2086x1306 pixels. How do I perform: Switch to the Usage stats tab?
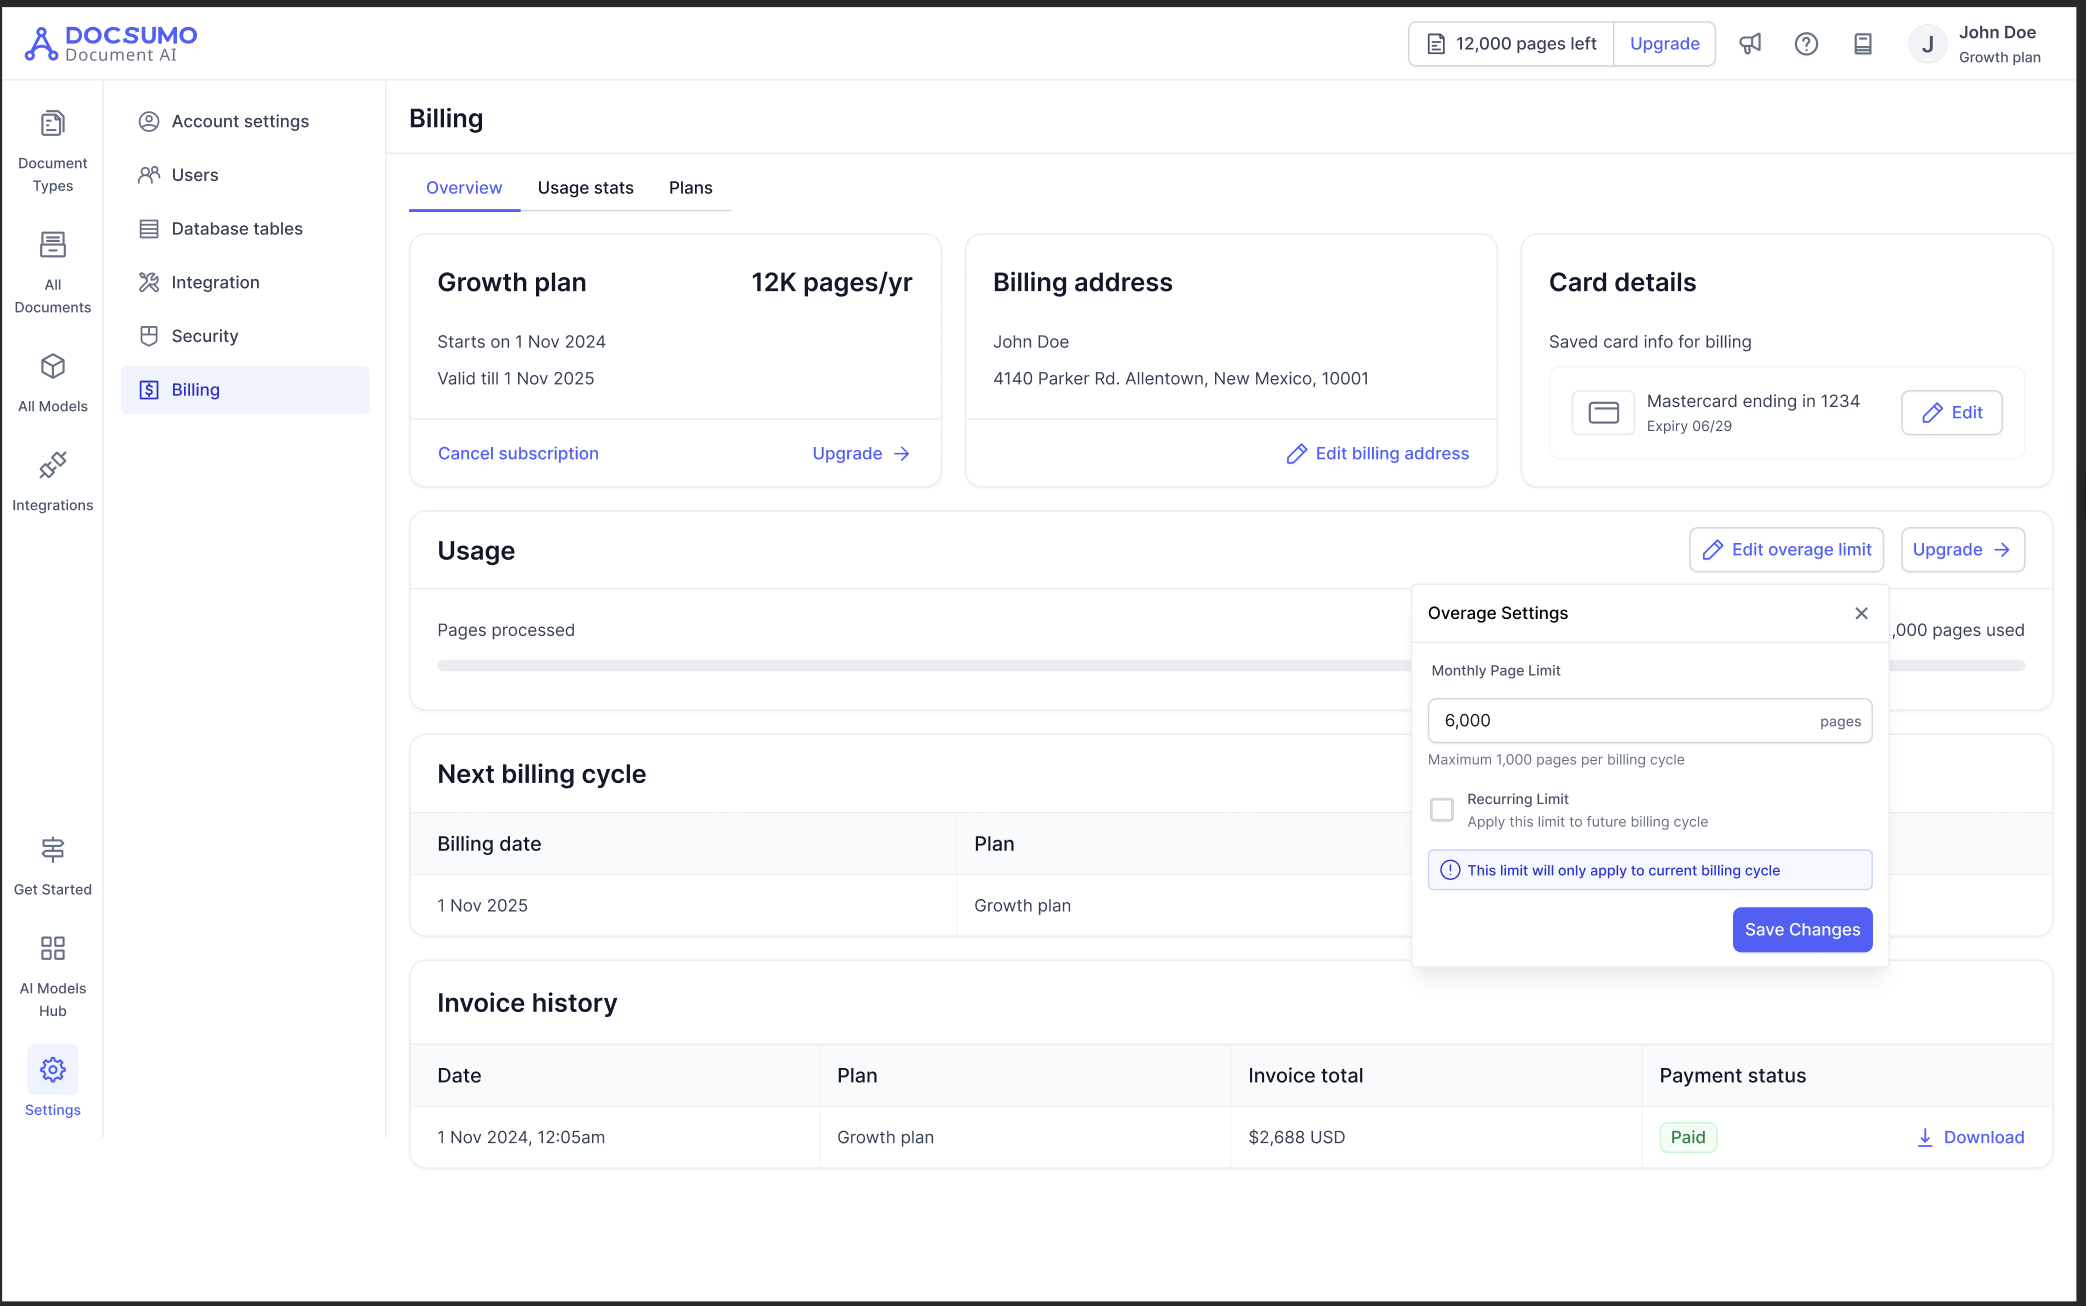click(x=585, y=188)
